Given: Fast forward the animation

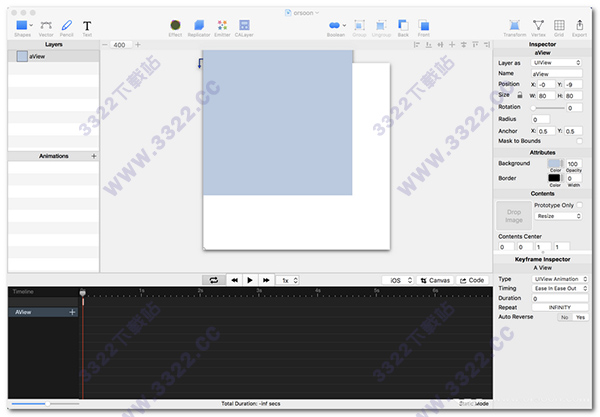Looking at the screenshot, I should point(266,280).
